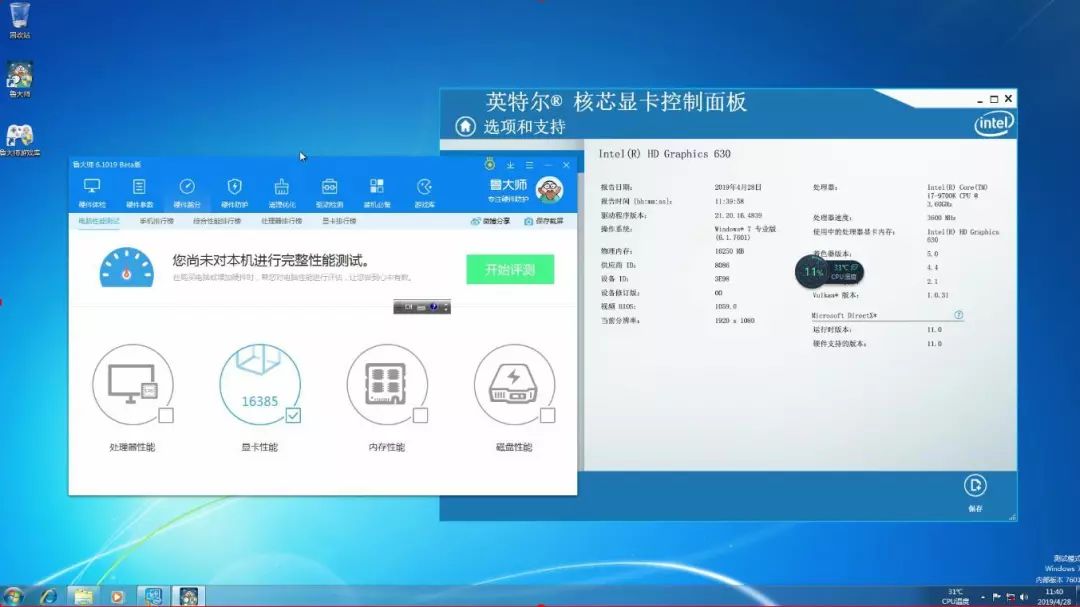Open 硬件体检 section in Ludashi toolbar
Screen dimensions: 1080x607
pos(92,192)
